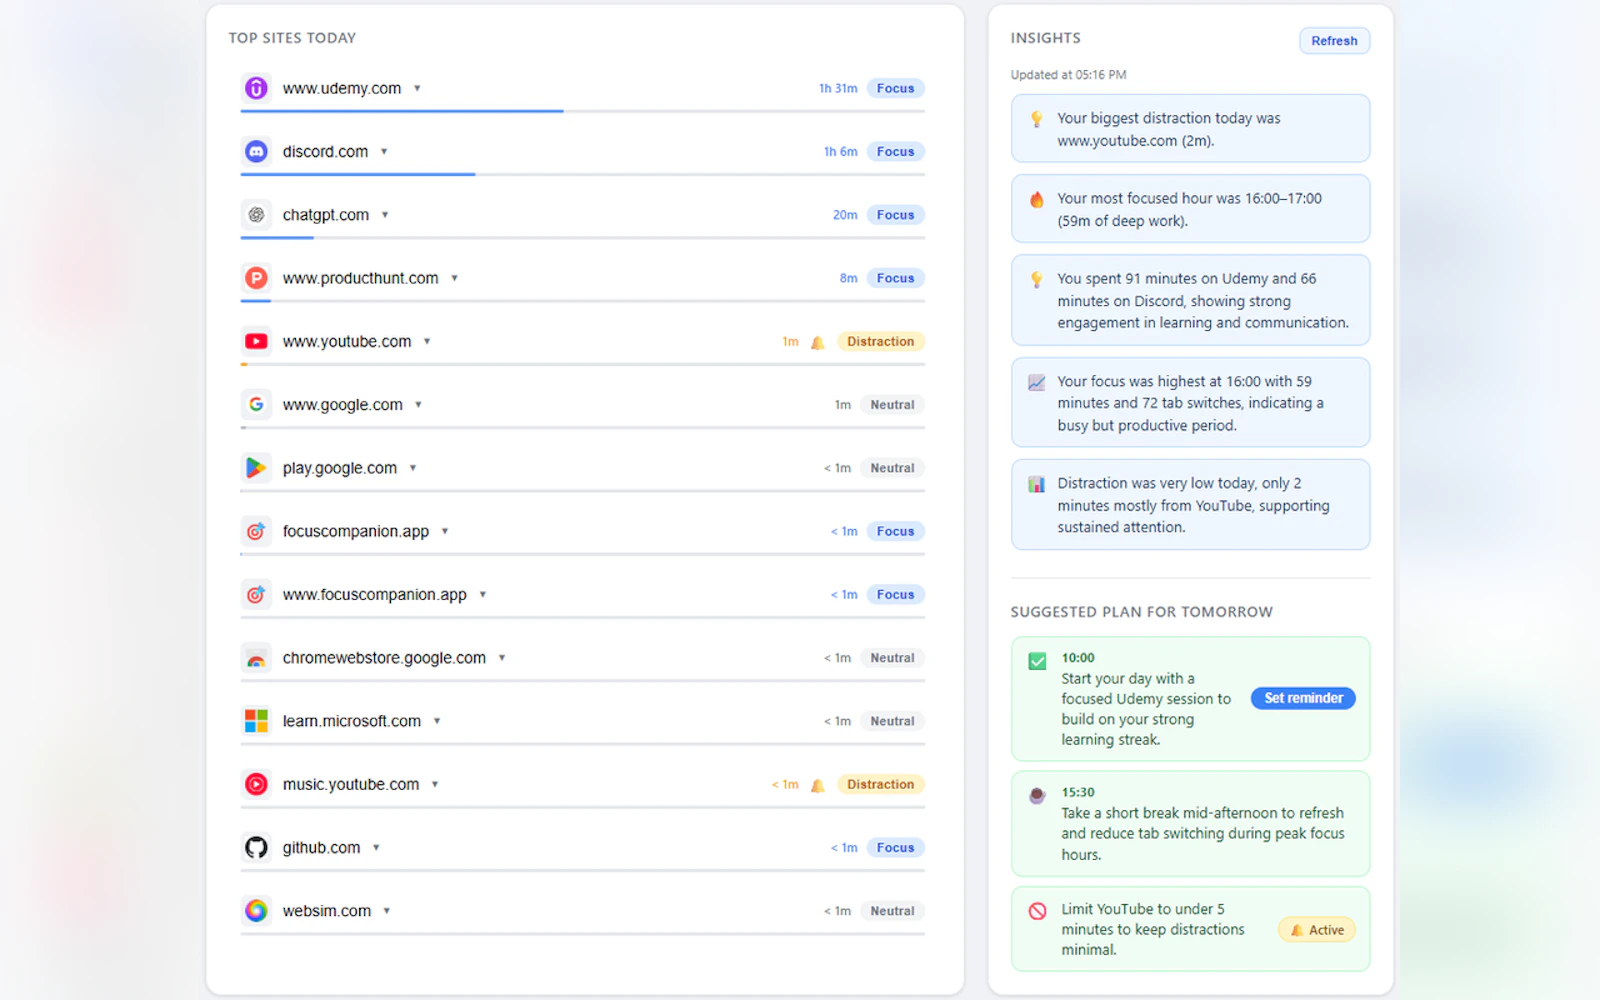Viewport: 1600px width, 1000px height.
Task: Click the GitHub octocat icon
Action: coord(256,847)
